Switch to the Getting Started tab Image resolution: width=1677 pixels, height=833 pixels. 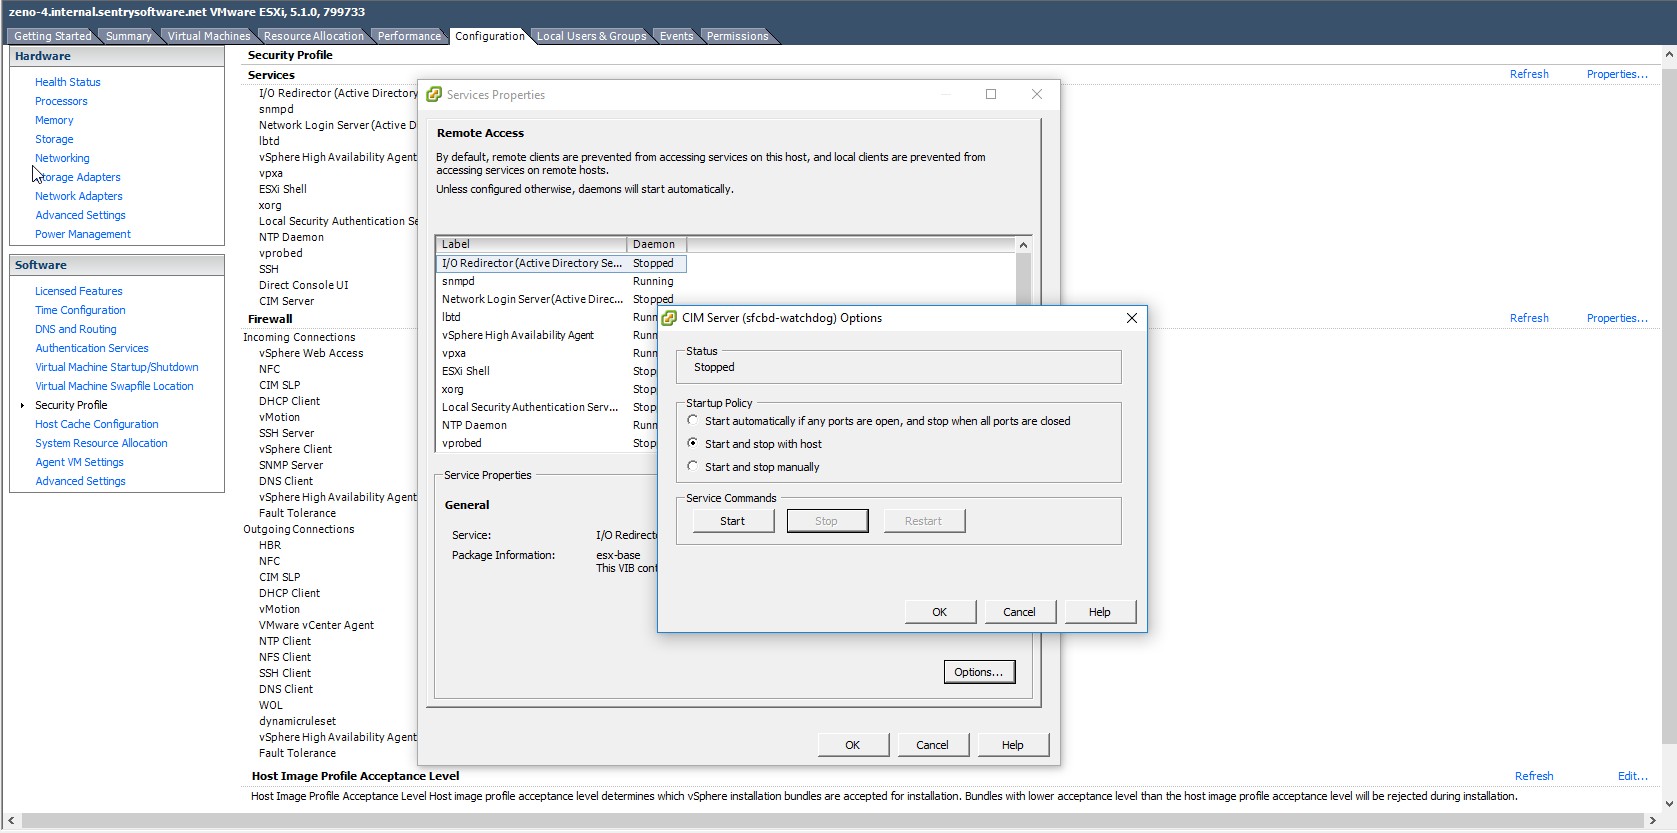point(52,36)
